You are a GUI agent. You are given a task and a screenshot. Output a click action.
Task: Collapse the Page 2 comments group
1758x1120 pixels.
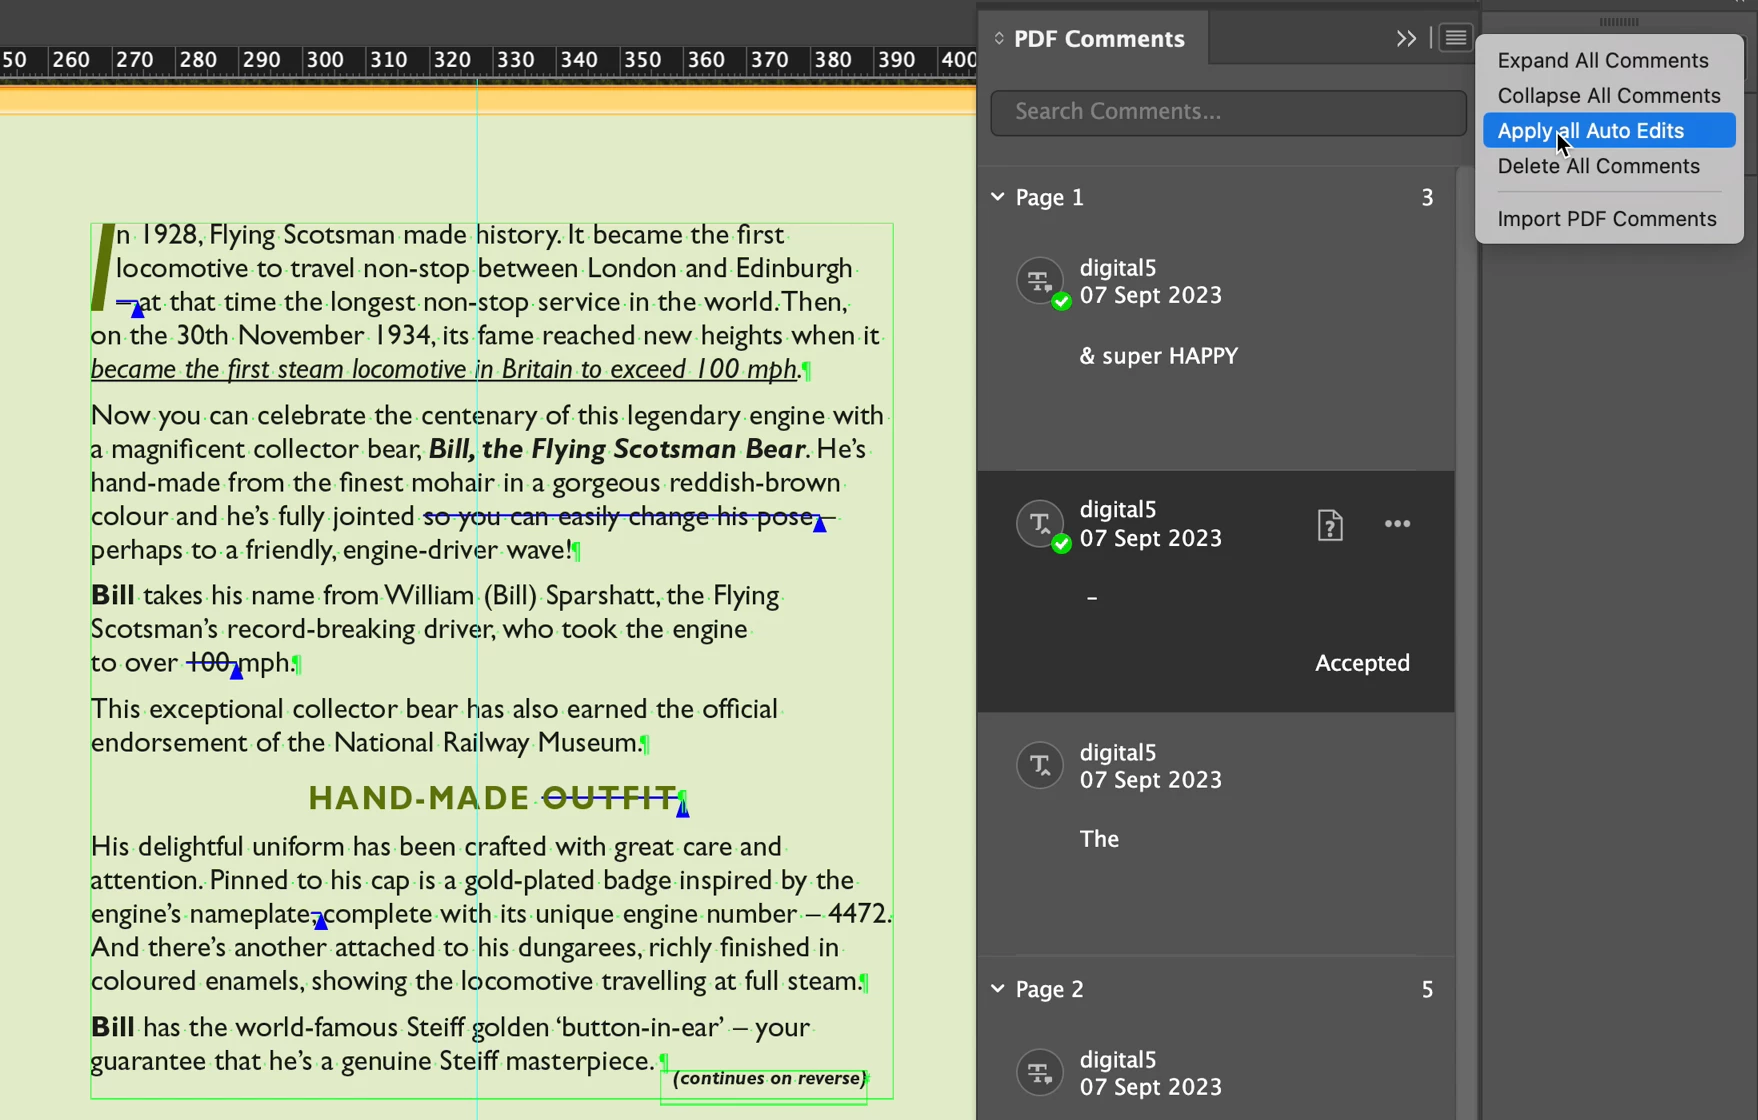pos(997,989)
